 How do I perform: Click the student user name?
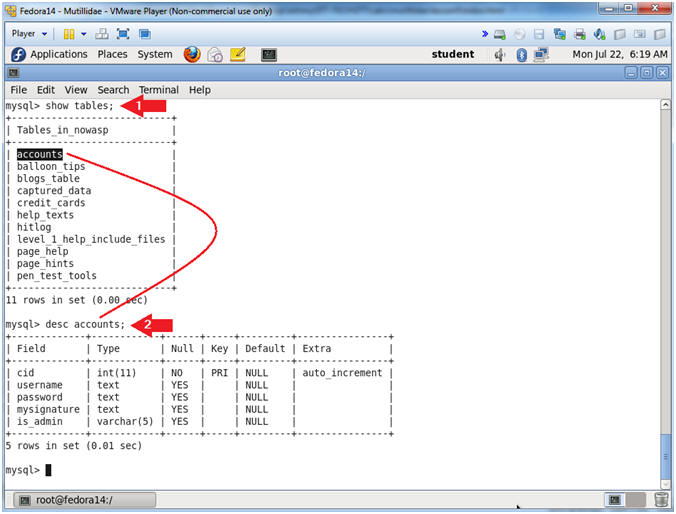coord(453,54)
